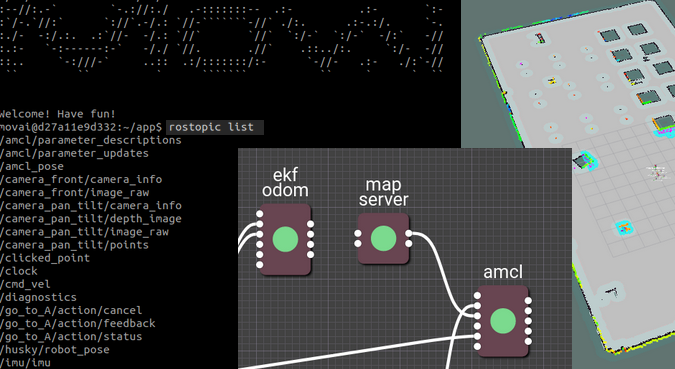Click the /amcl_pose topic line

[x=32, y=167]
